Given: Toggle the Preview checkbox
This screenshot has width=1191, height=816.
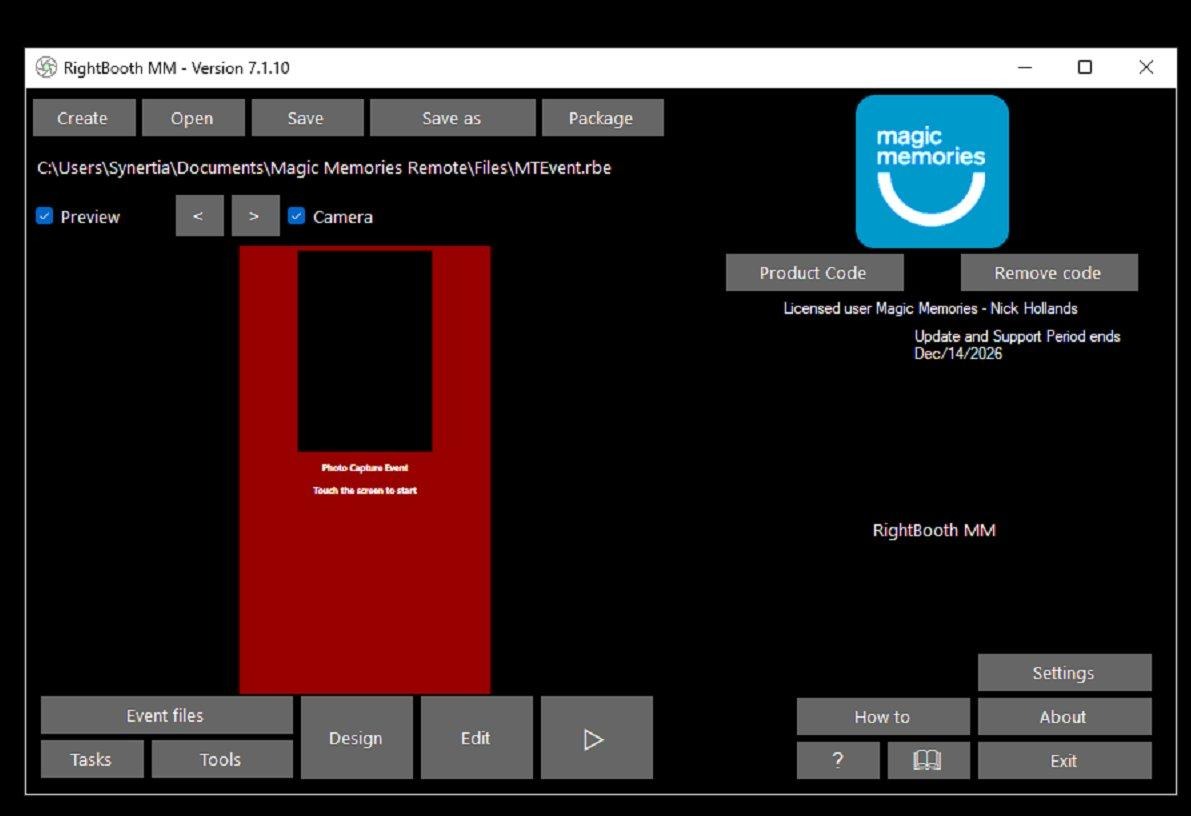Looking at the screenshot, I should click(x=44, y=216).
